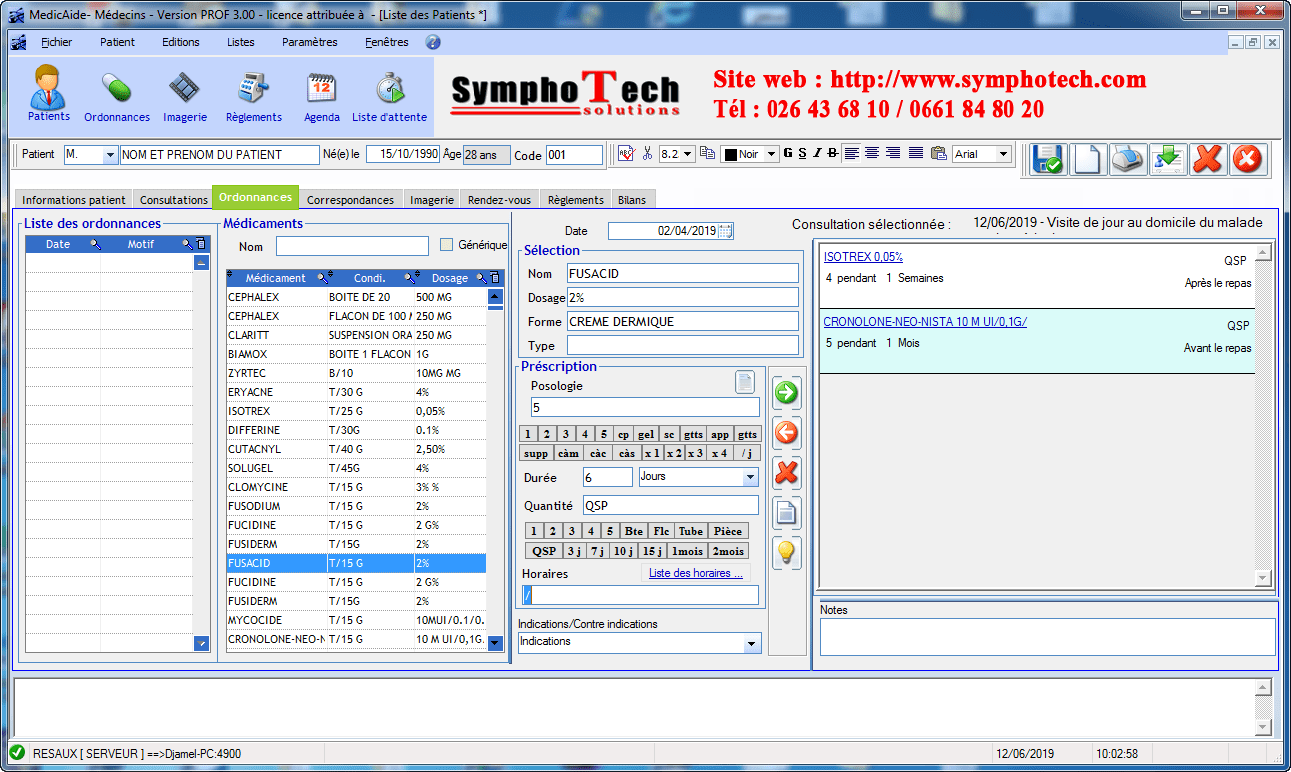Switch to the Correspondances tab

[350, 200]
